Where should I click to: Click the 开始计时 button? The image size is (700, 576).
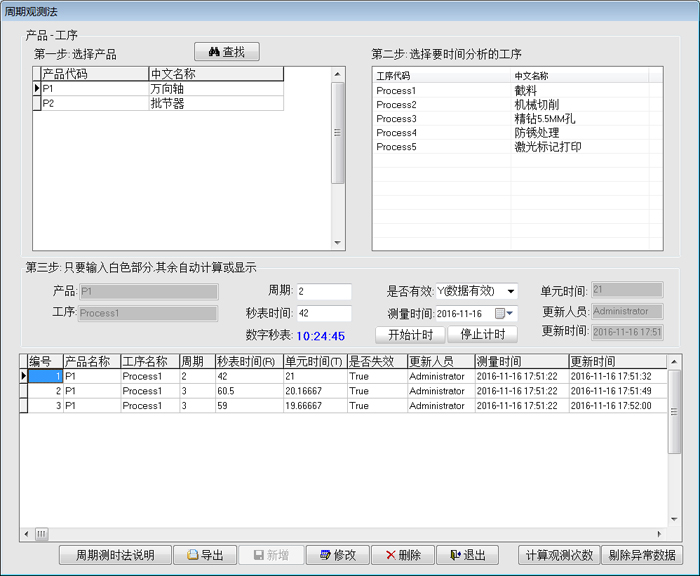pyautogui.click(x=410, y=334)
